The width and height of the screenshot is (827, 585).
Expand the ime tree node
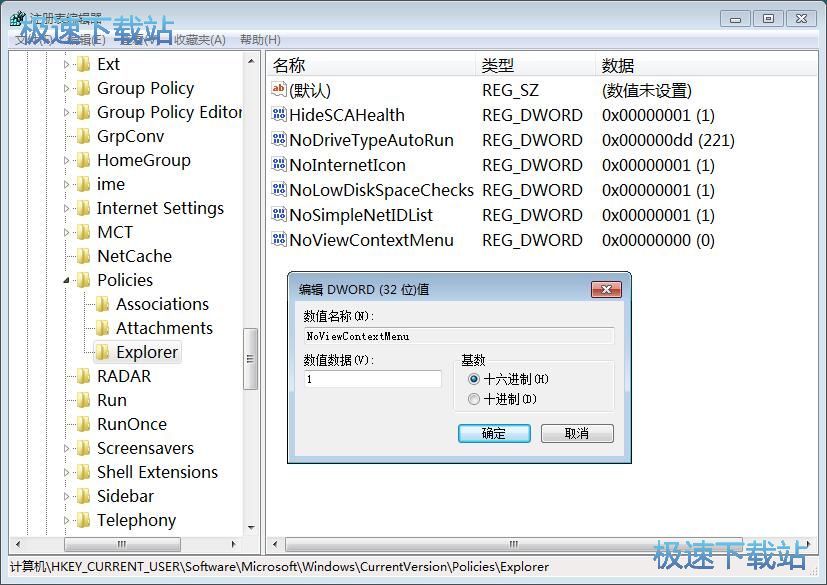66,184
